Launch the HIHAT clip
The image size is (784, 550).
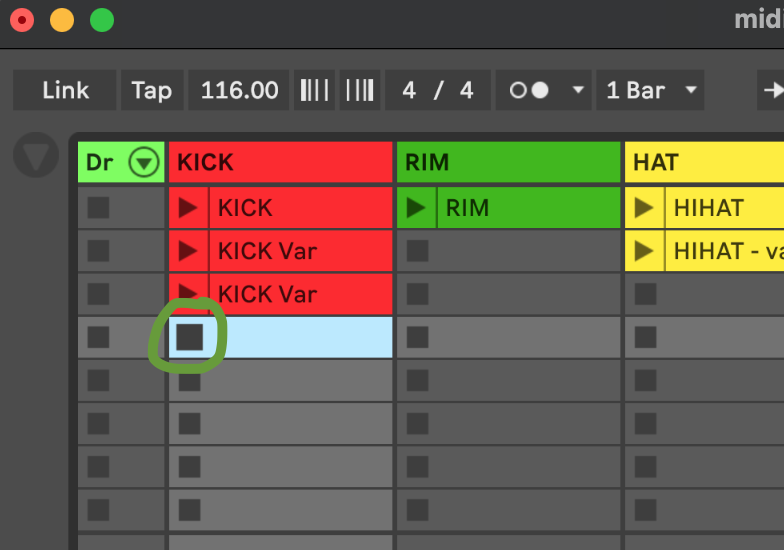(644, 208)
